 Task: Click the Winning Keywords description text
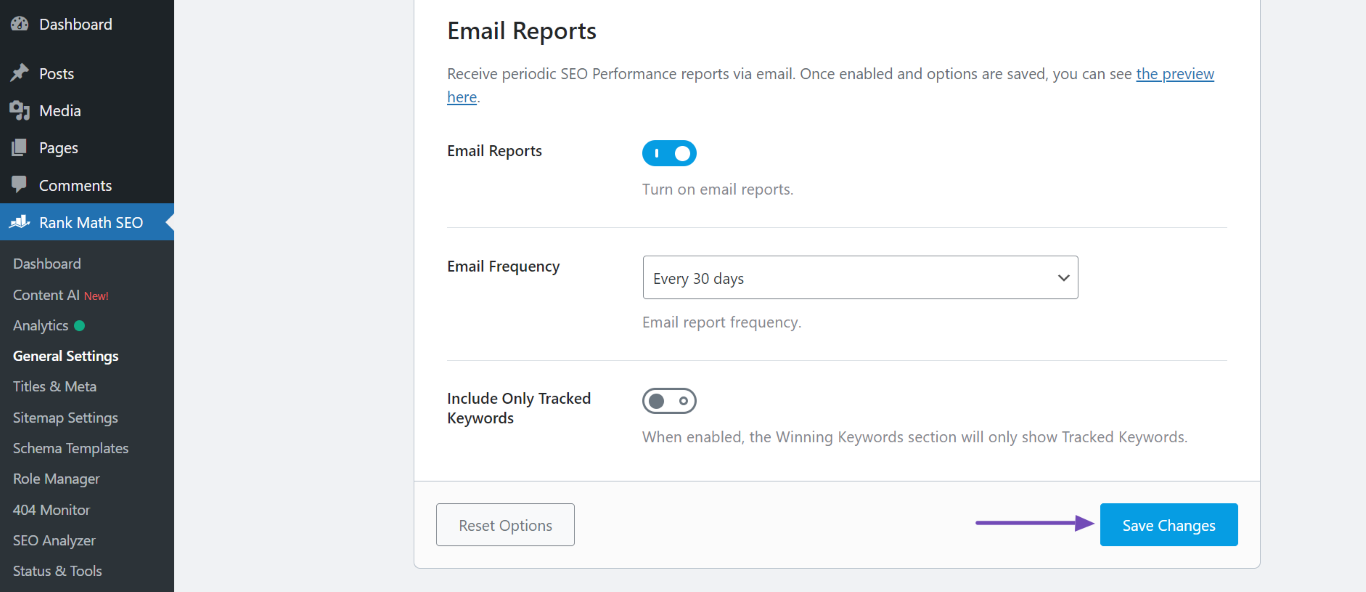[915, 437]
